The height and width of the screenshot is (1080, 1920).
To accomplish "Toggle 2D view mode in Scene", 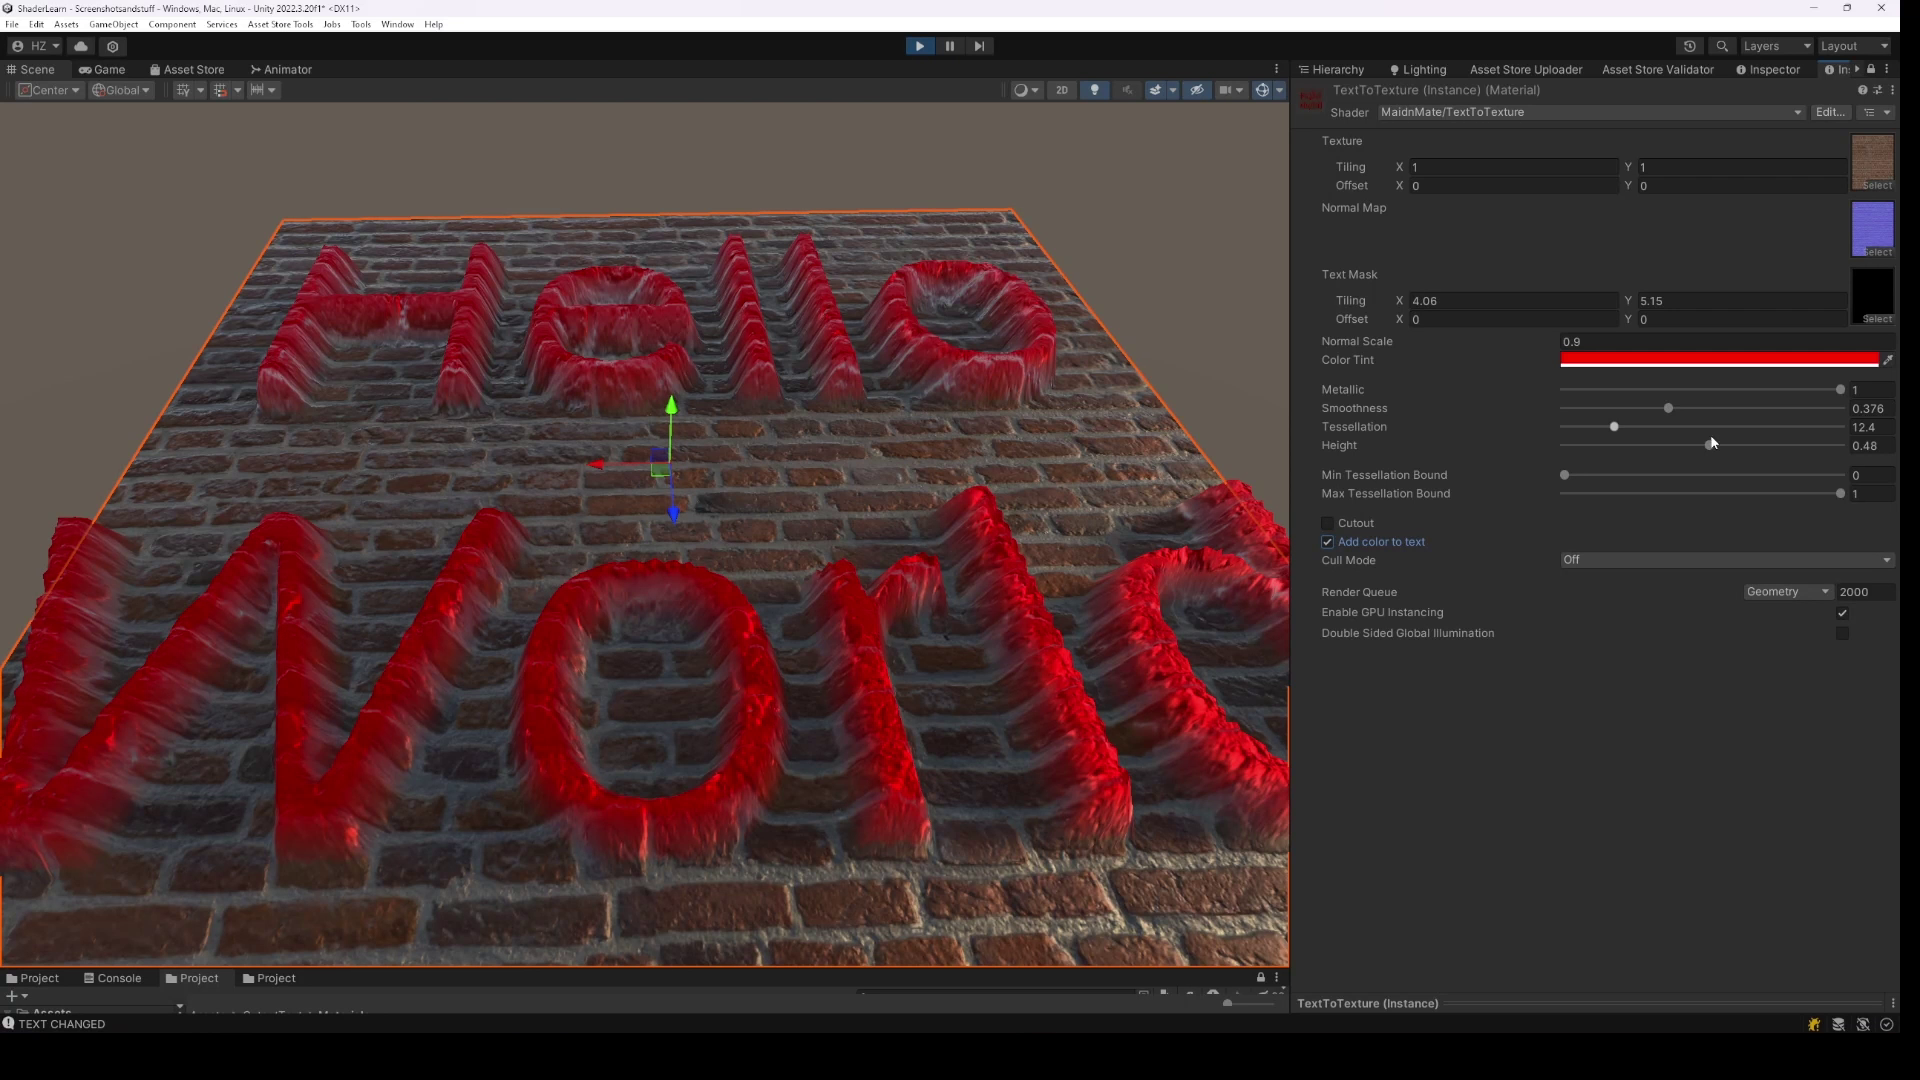I will click(x=1062, y=90).
